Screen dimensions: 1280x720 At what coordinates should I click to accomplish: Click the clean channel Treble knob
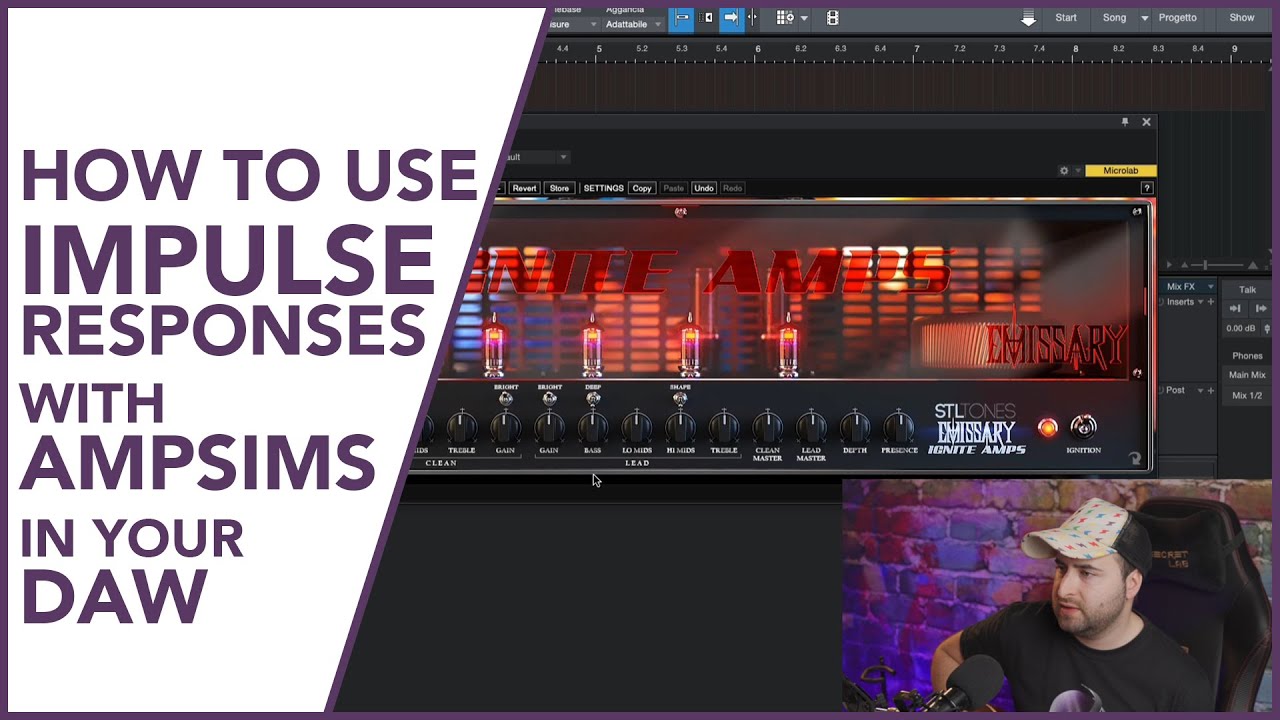click(x=462, y=428)
